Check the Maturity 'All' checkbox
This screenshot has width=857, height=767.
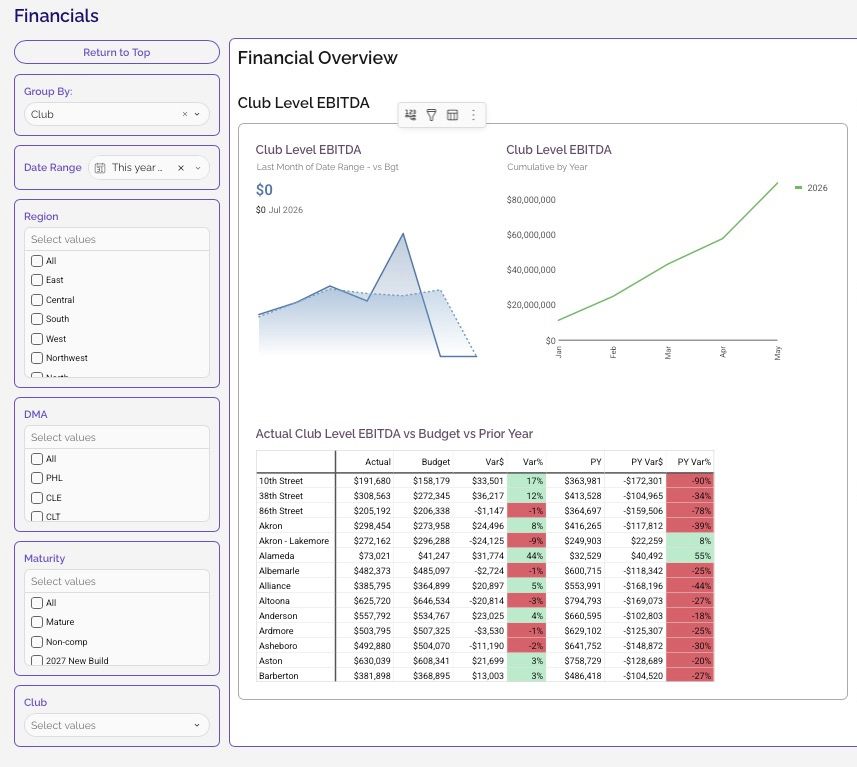click(37, 602)
